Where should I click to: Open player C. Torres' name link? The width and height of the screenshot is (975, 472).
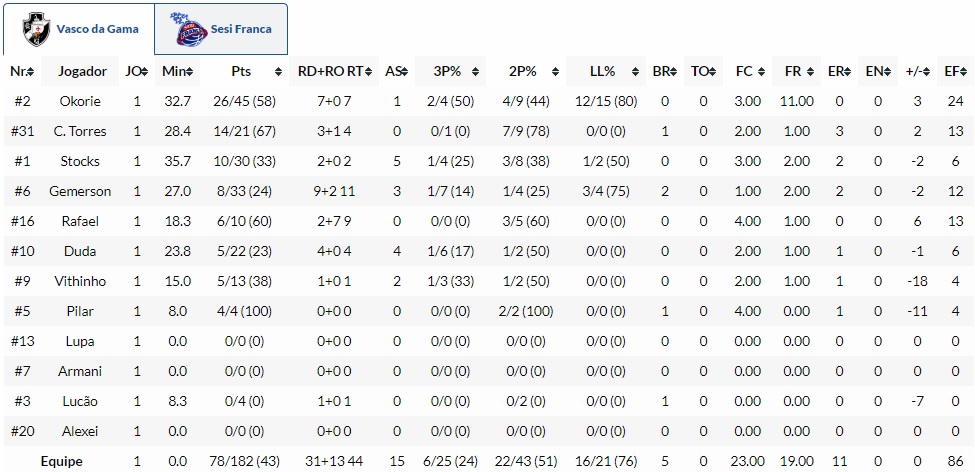tap(80, 131)
